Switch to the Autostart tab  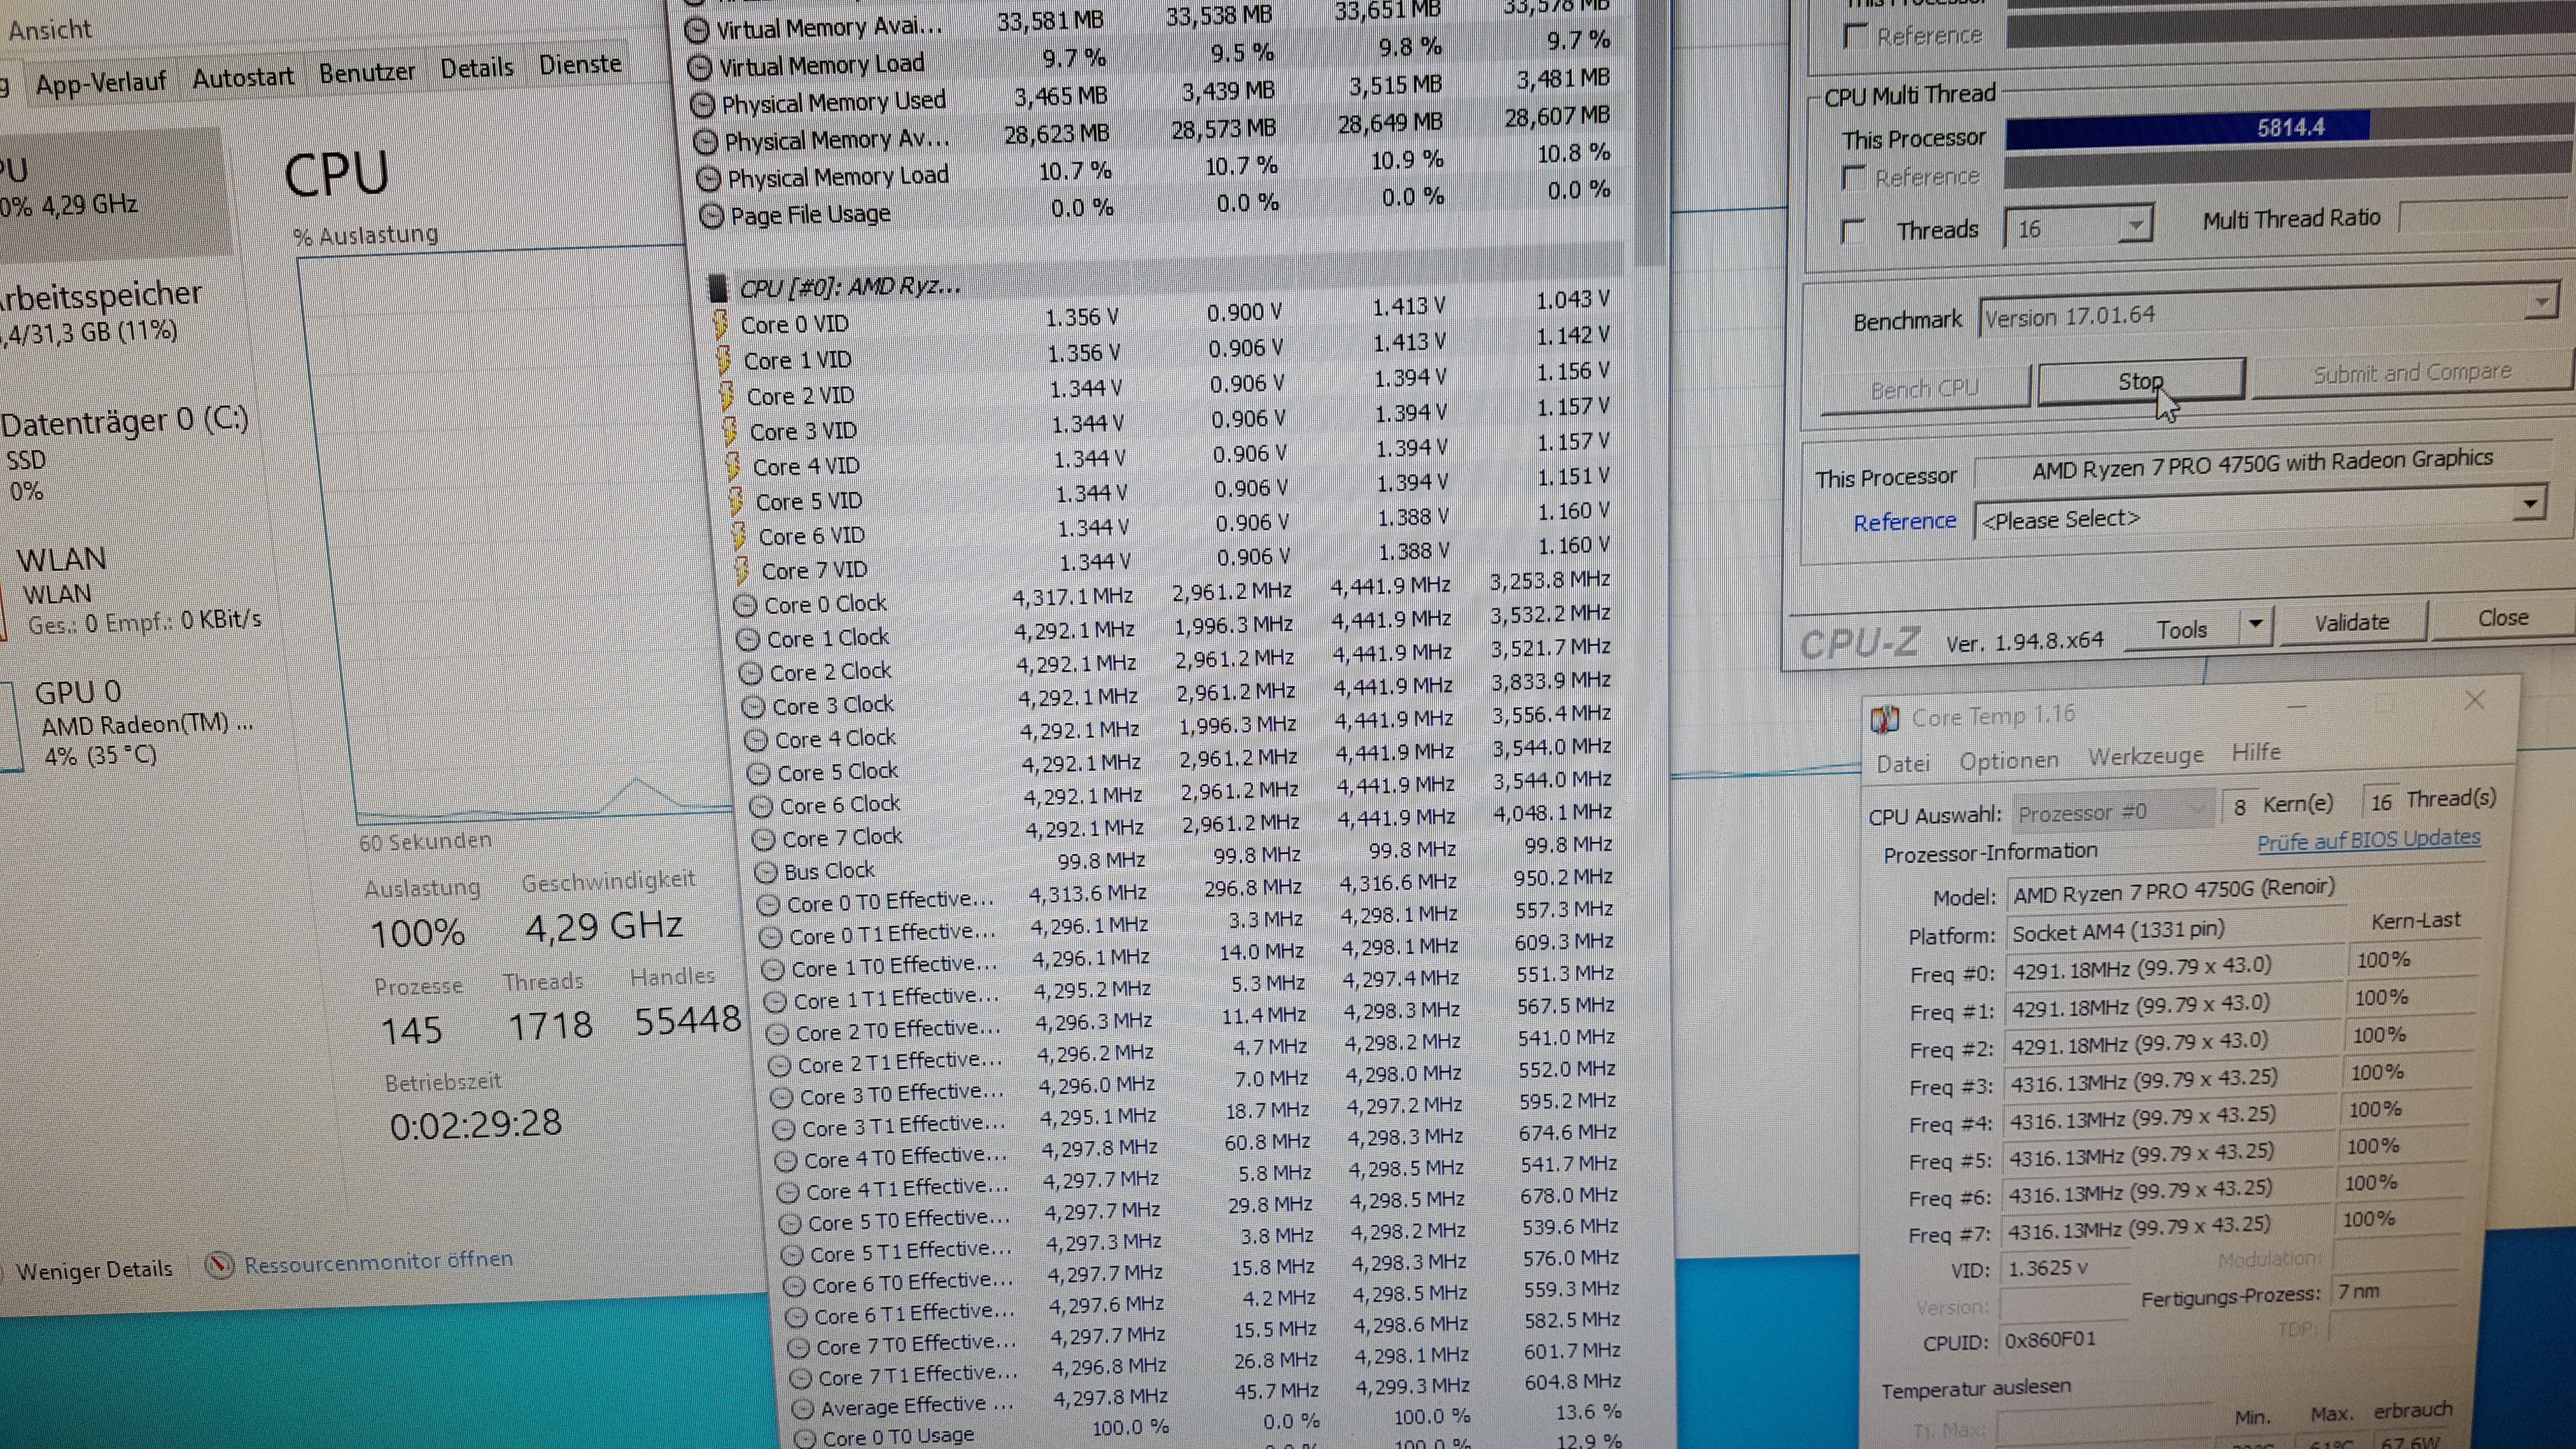[243, 77]
